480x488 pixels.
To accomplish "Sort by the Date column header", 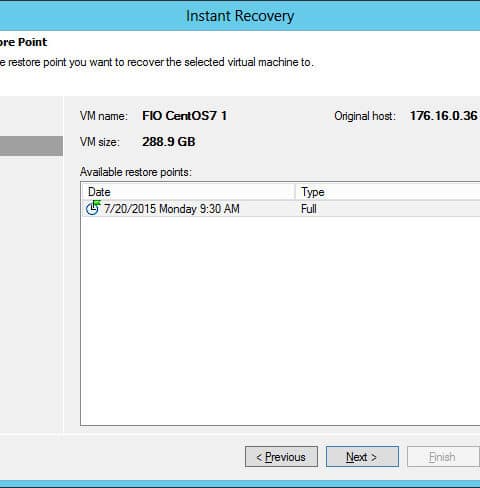I will tap(188, 192).
